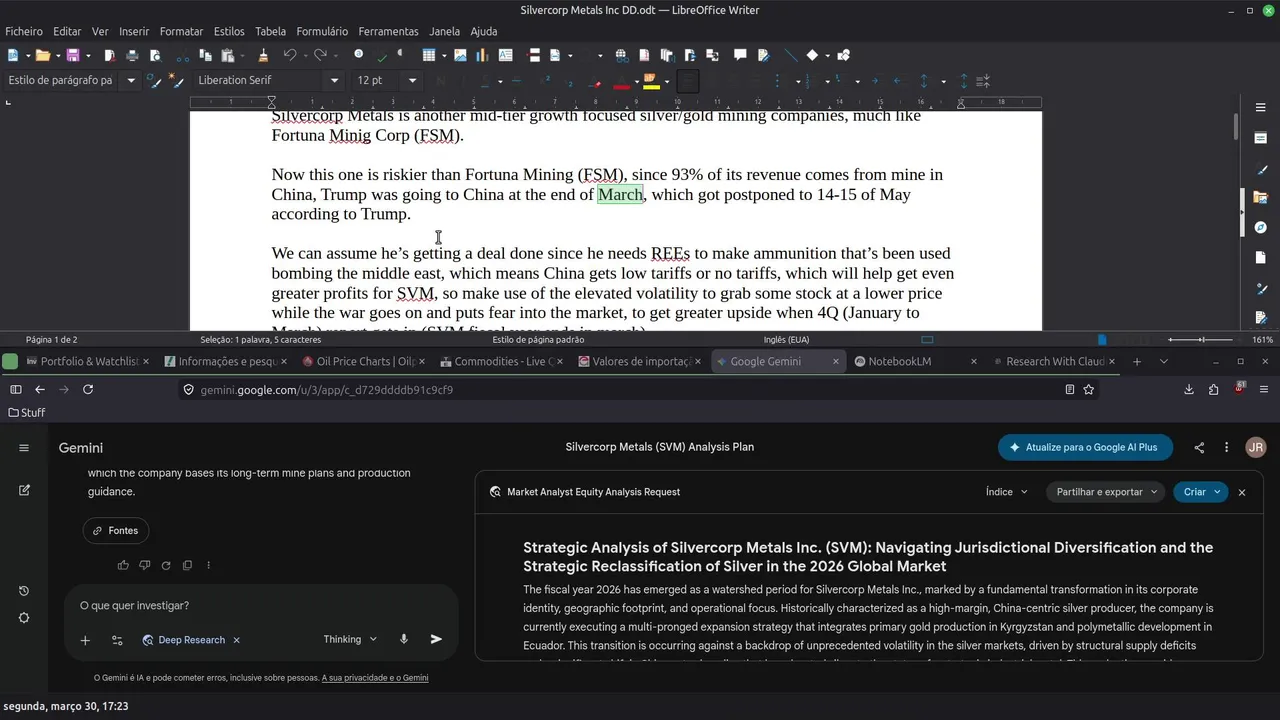
Task: Open the basic shapes dropdown arrow
Action: pos(827,56)
